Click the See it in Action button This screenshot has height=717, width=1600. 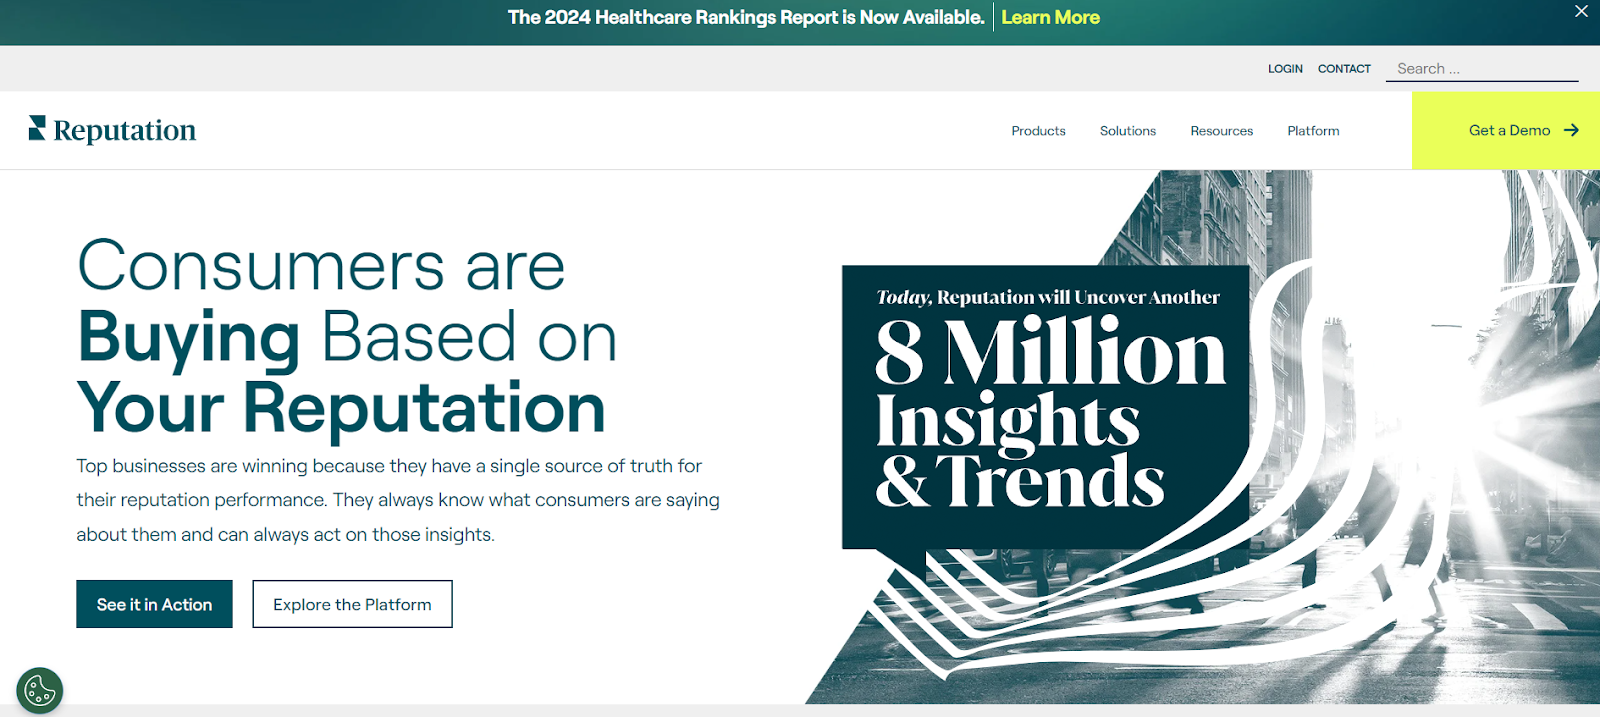(154, 604)
